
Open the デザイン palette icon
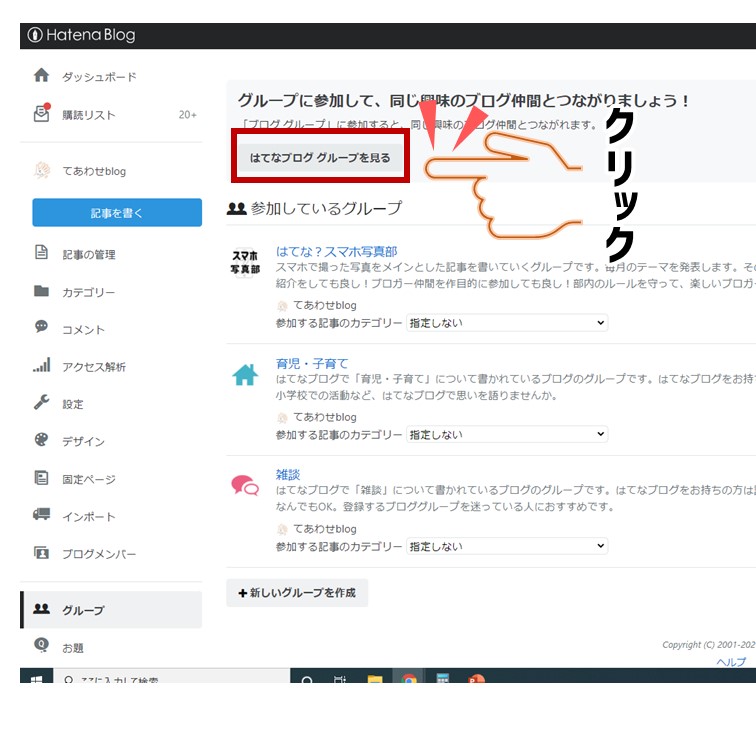tap(41, 439)
